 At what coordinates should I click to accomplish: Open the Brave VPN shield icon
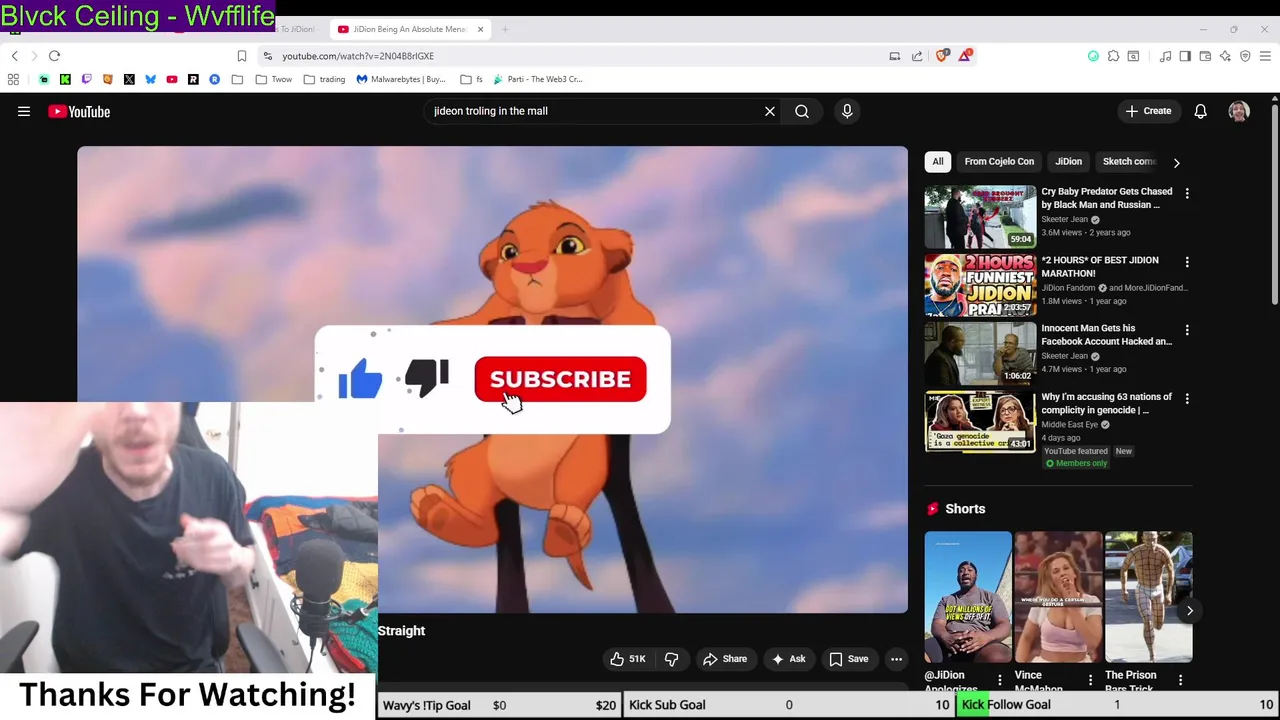pyautogui.click(x=1245, y=56)
